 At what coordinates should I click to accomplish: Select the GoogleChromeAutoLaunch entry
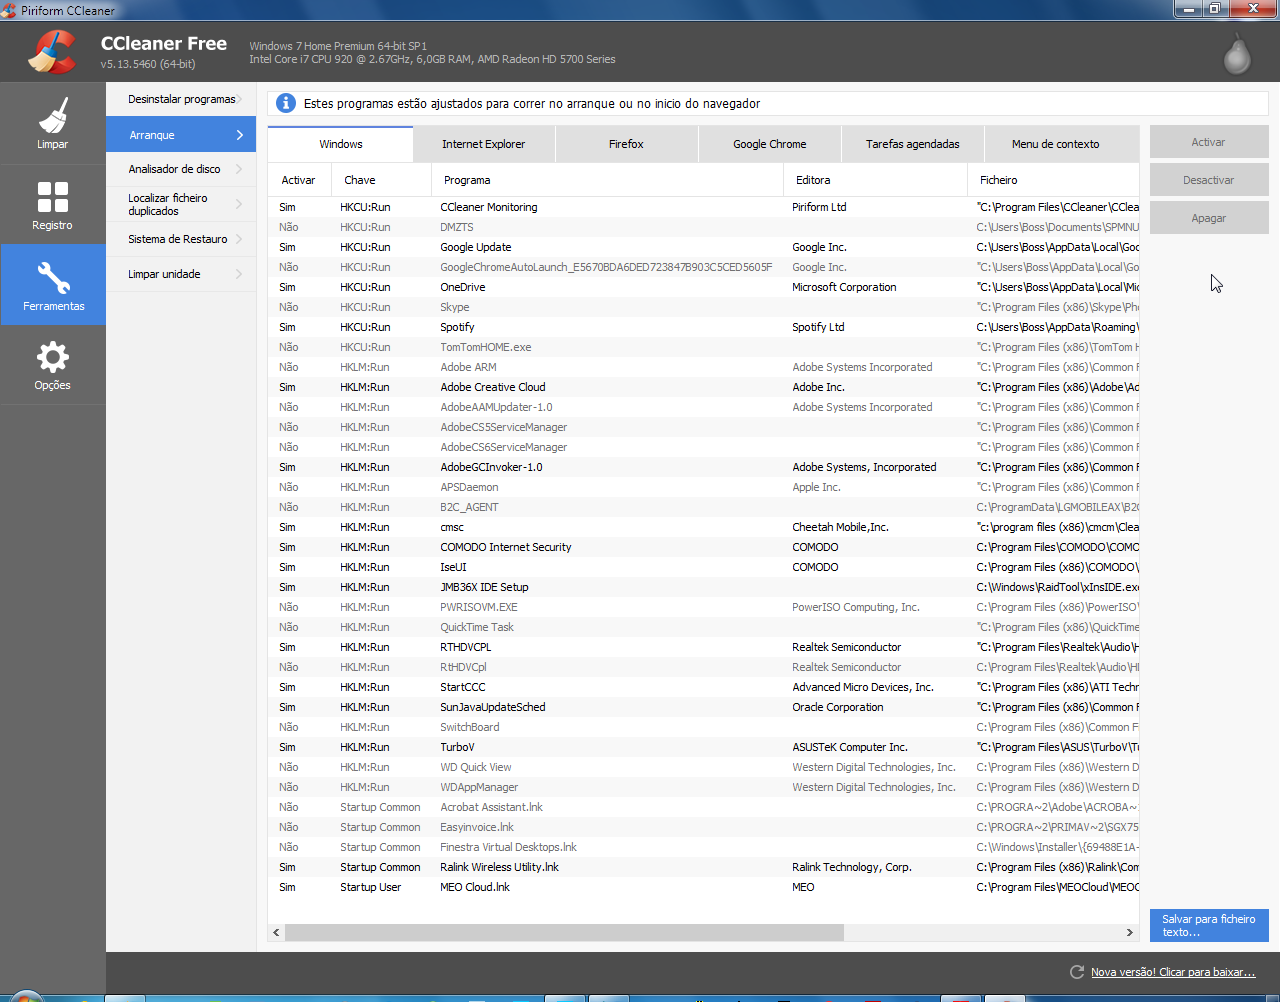pos(703,267)
